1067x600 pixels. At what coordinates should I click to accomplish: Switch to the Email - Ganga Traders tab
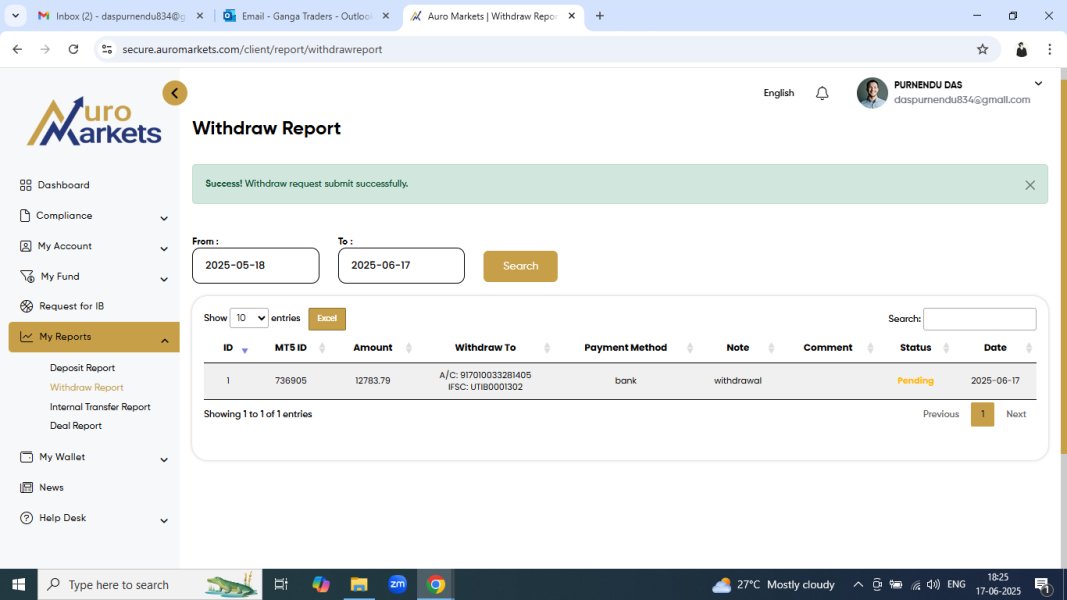(305, 16)
